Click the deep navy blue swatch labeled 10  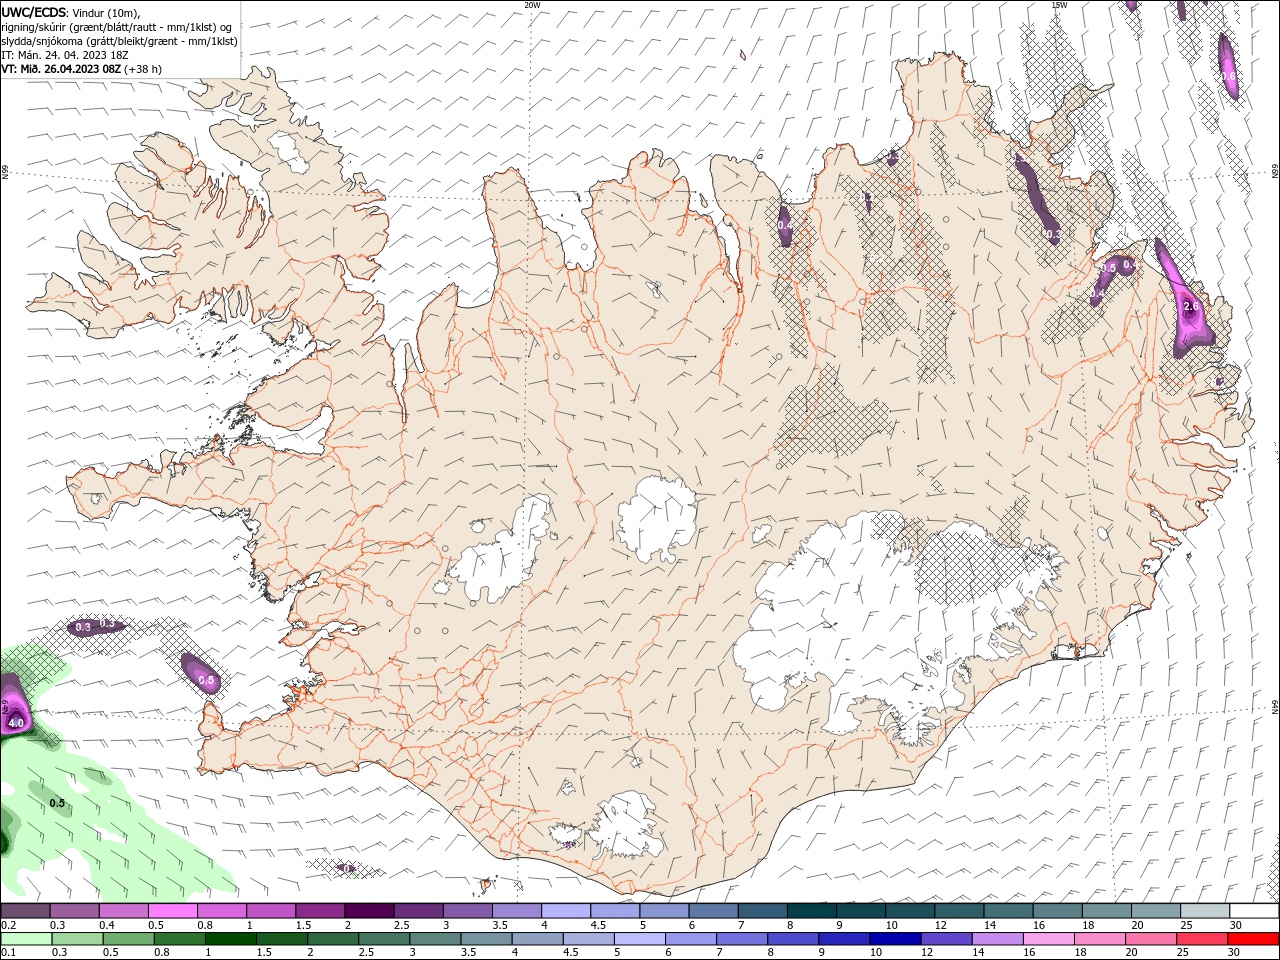894,939
